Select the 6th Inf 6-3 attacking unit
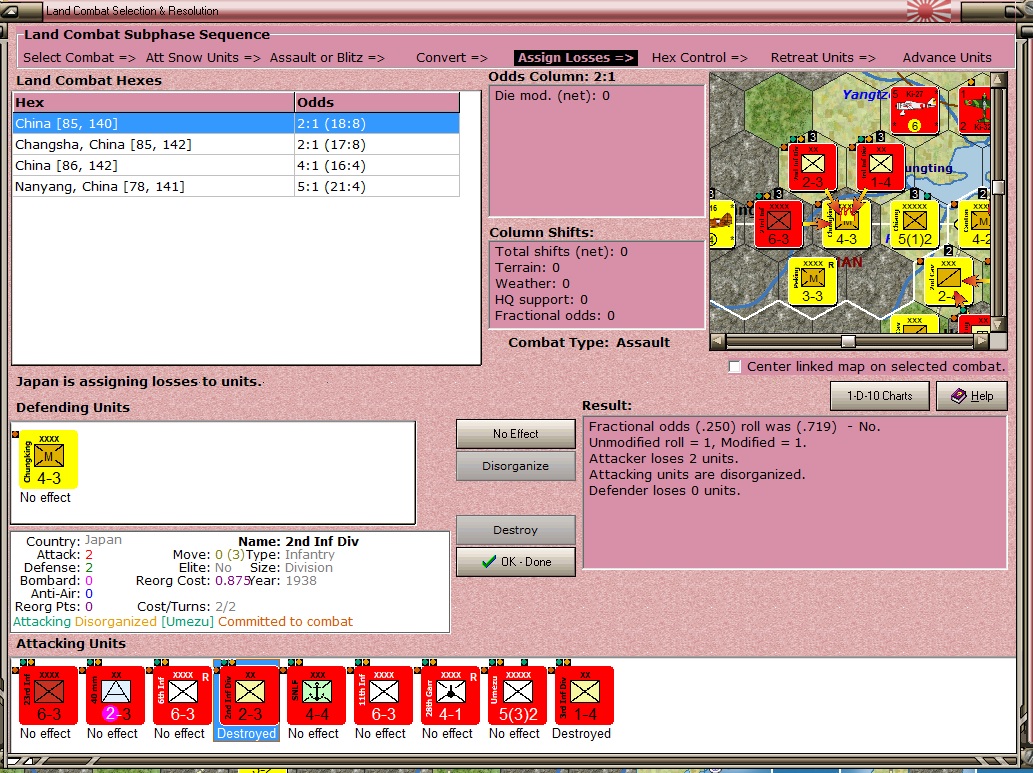Image resolution: width=1033 pixels, height=773 pixels. (x=182, y=695)
